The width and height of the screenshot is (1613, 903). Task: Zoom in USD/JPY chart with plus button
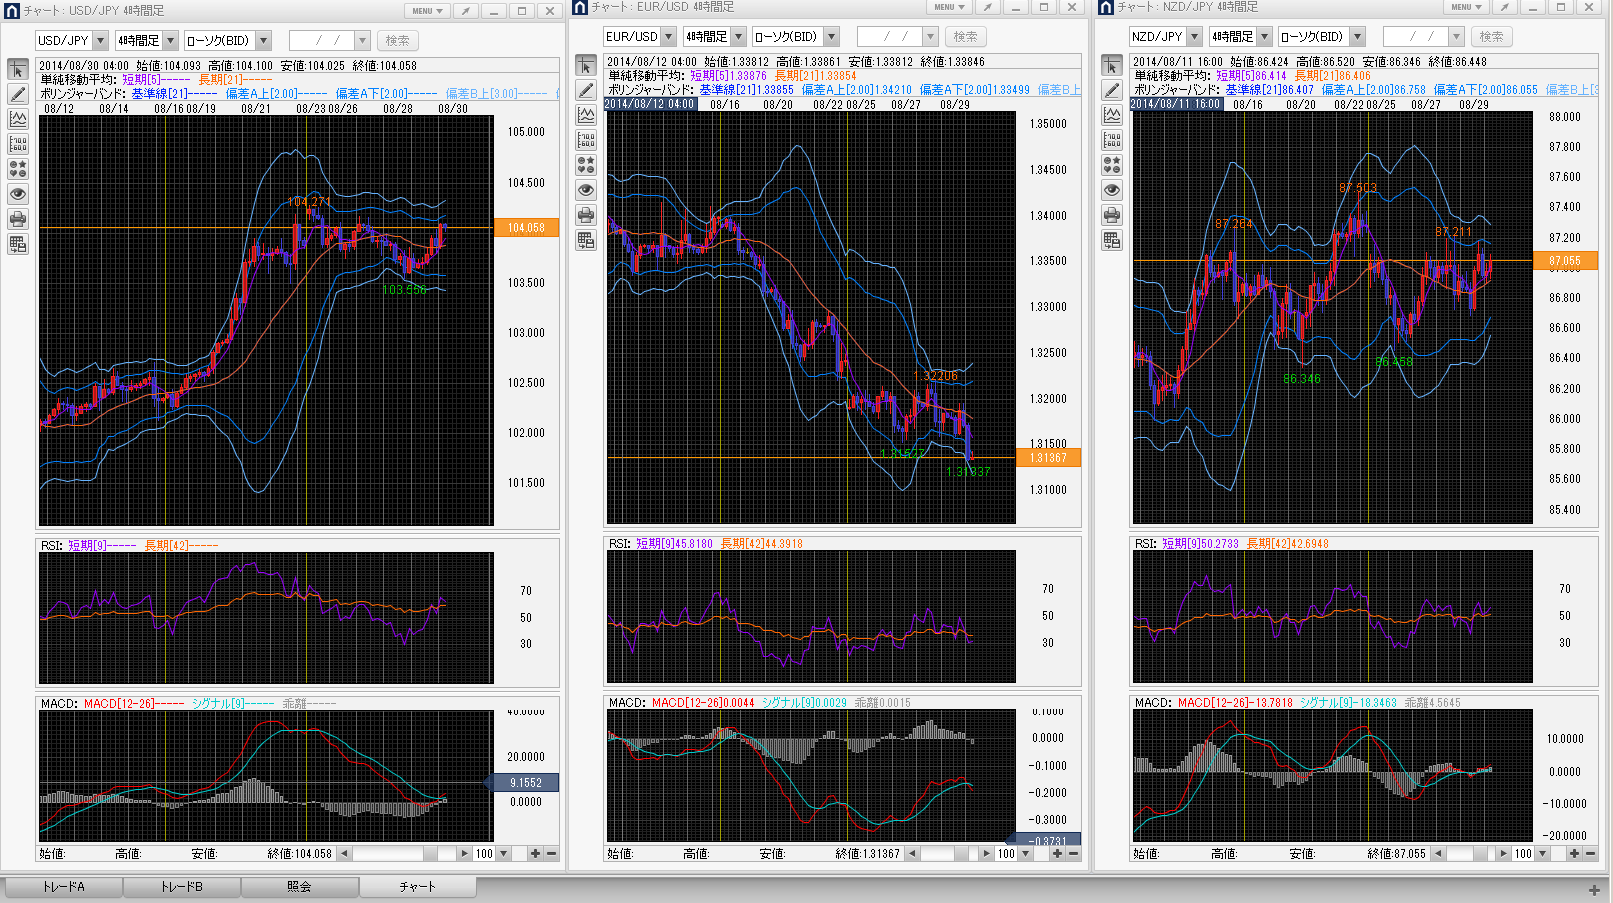(x=535, y=854)
